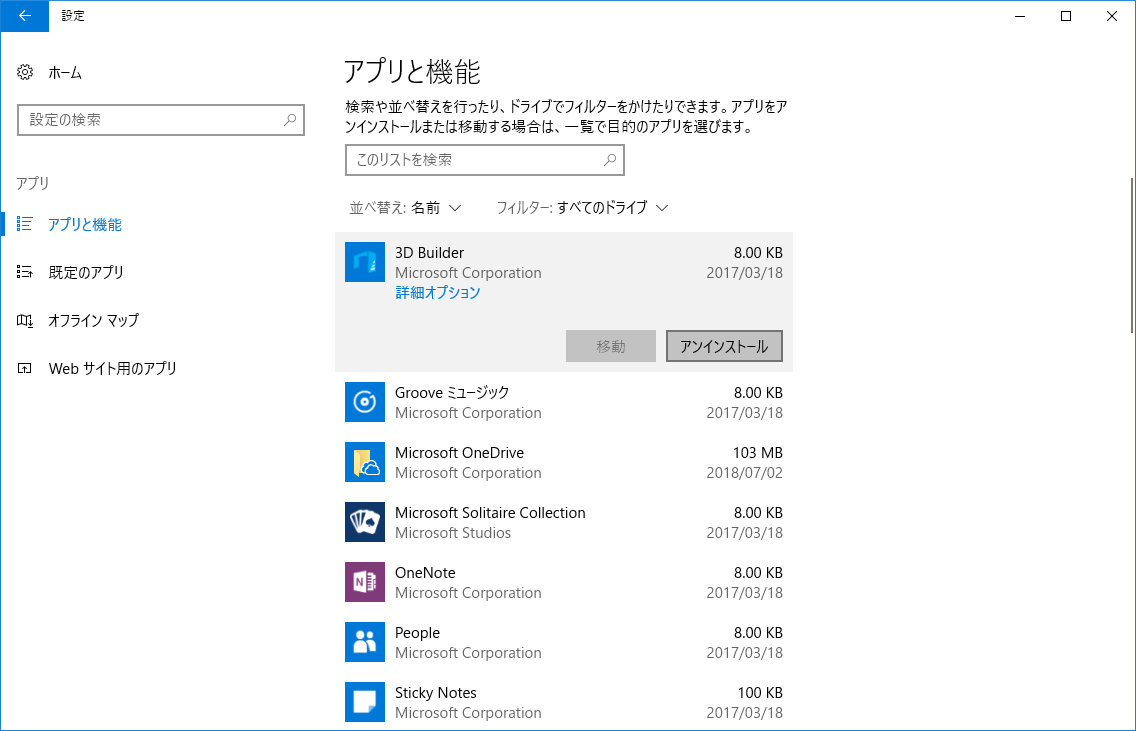This screenshot has width=1136, height=731.
Task: Go back using the back arrow
Action: (25, 16)
